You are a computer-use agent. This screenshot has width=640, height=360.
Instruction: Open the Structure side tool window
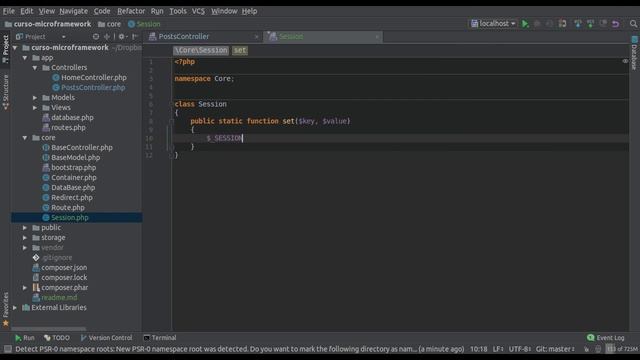tap(5, 93)
